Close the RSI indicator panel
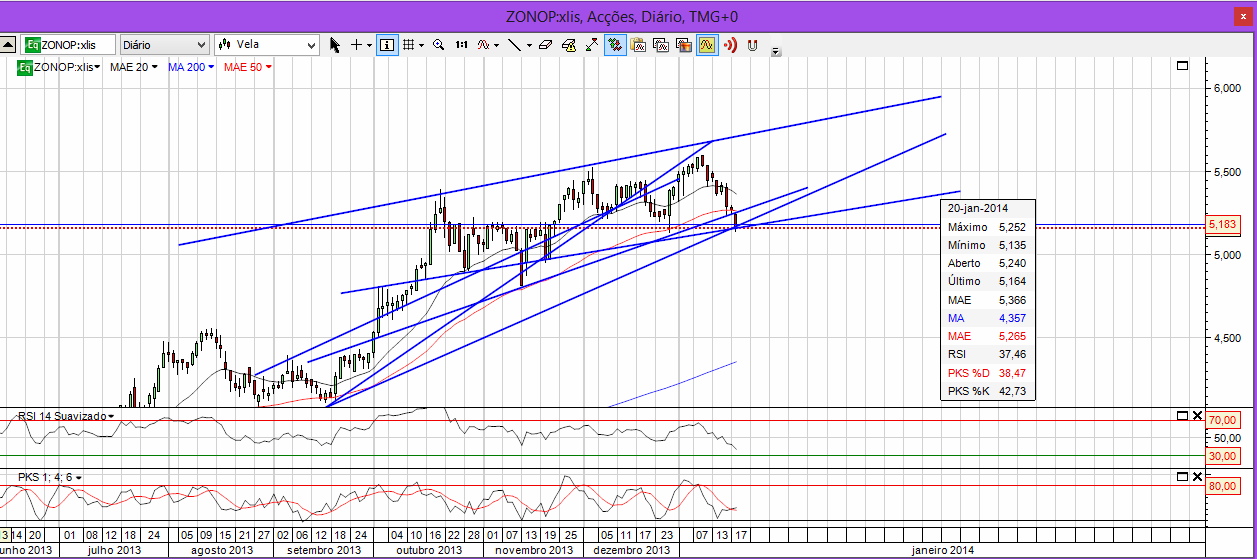The width and height of the screenshot is (1257, 559). coord(1197,415)
